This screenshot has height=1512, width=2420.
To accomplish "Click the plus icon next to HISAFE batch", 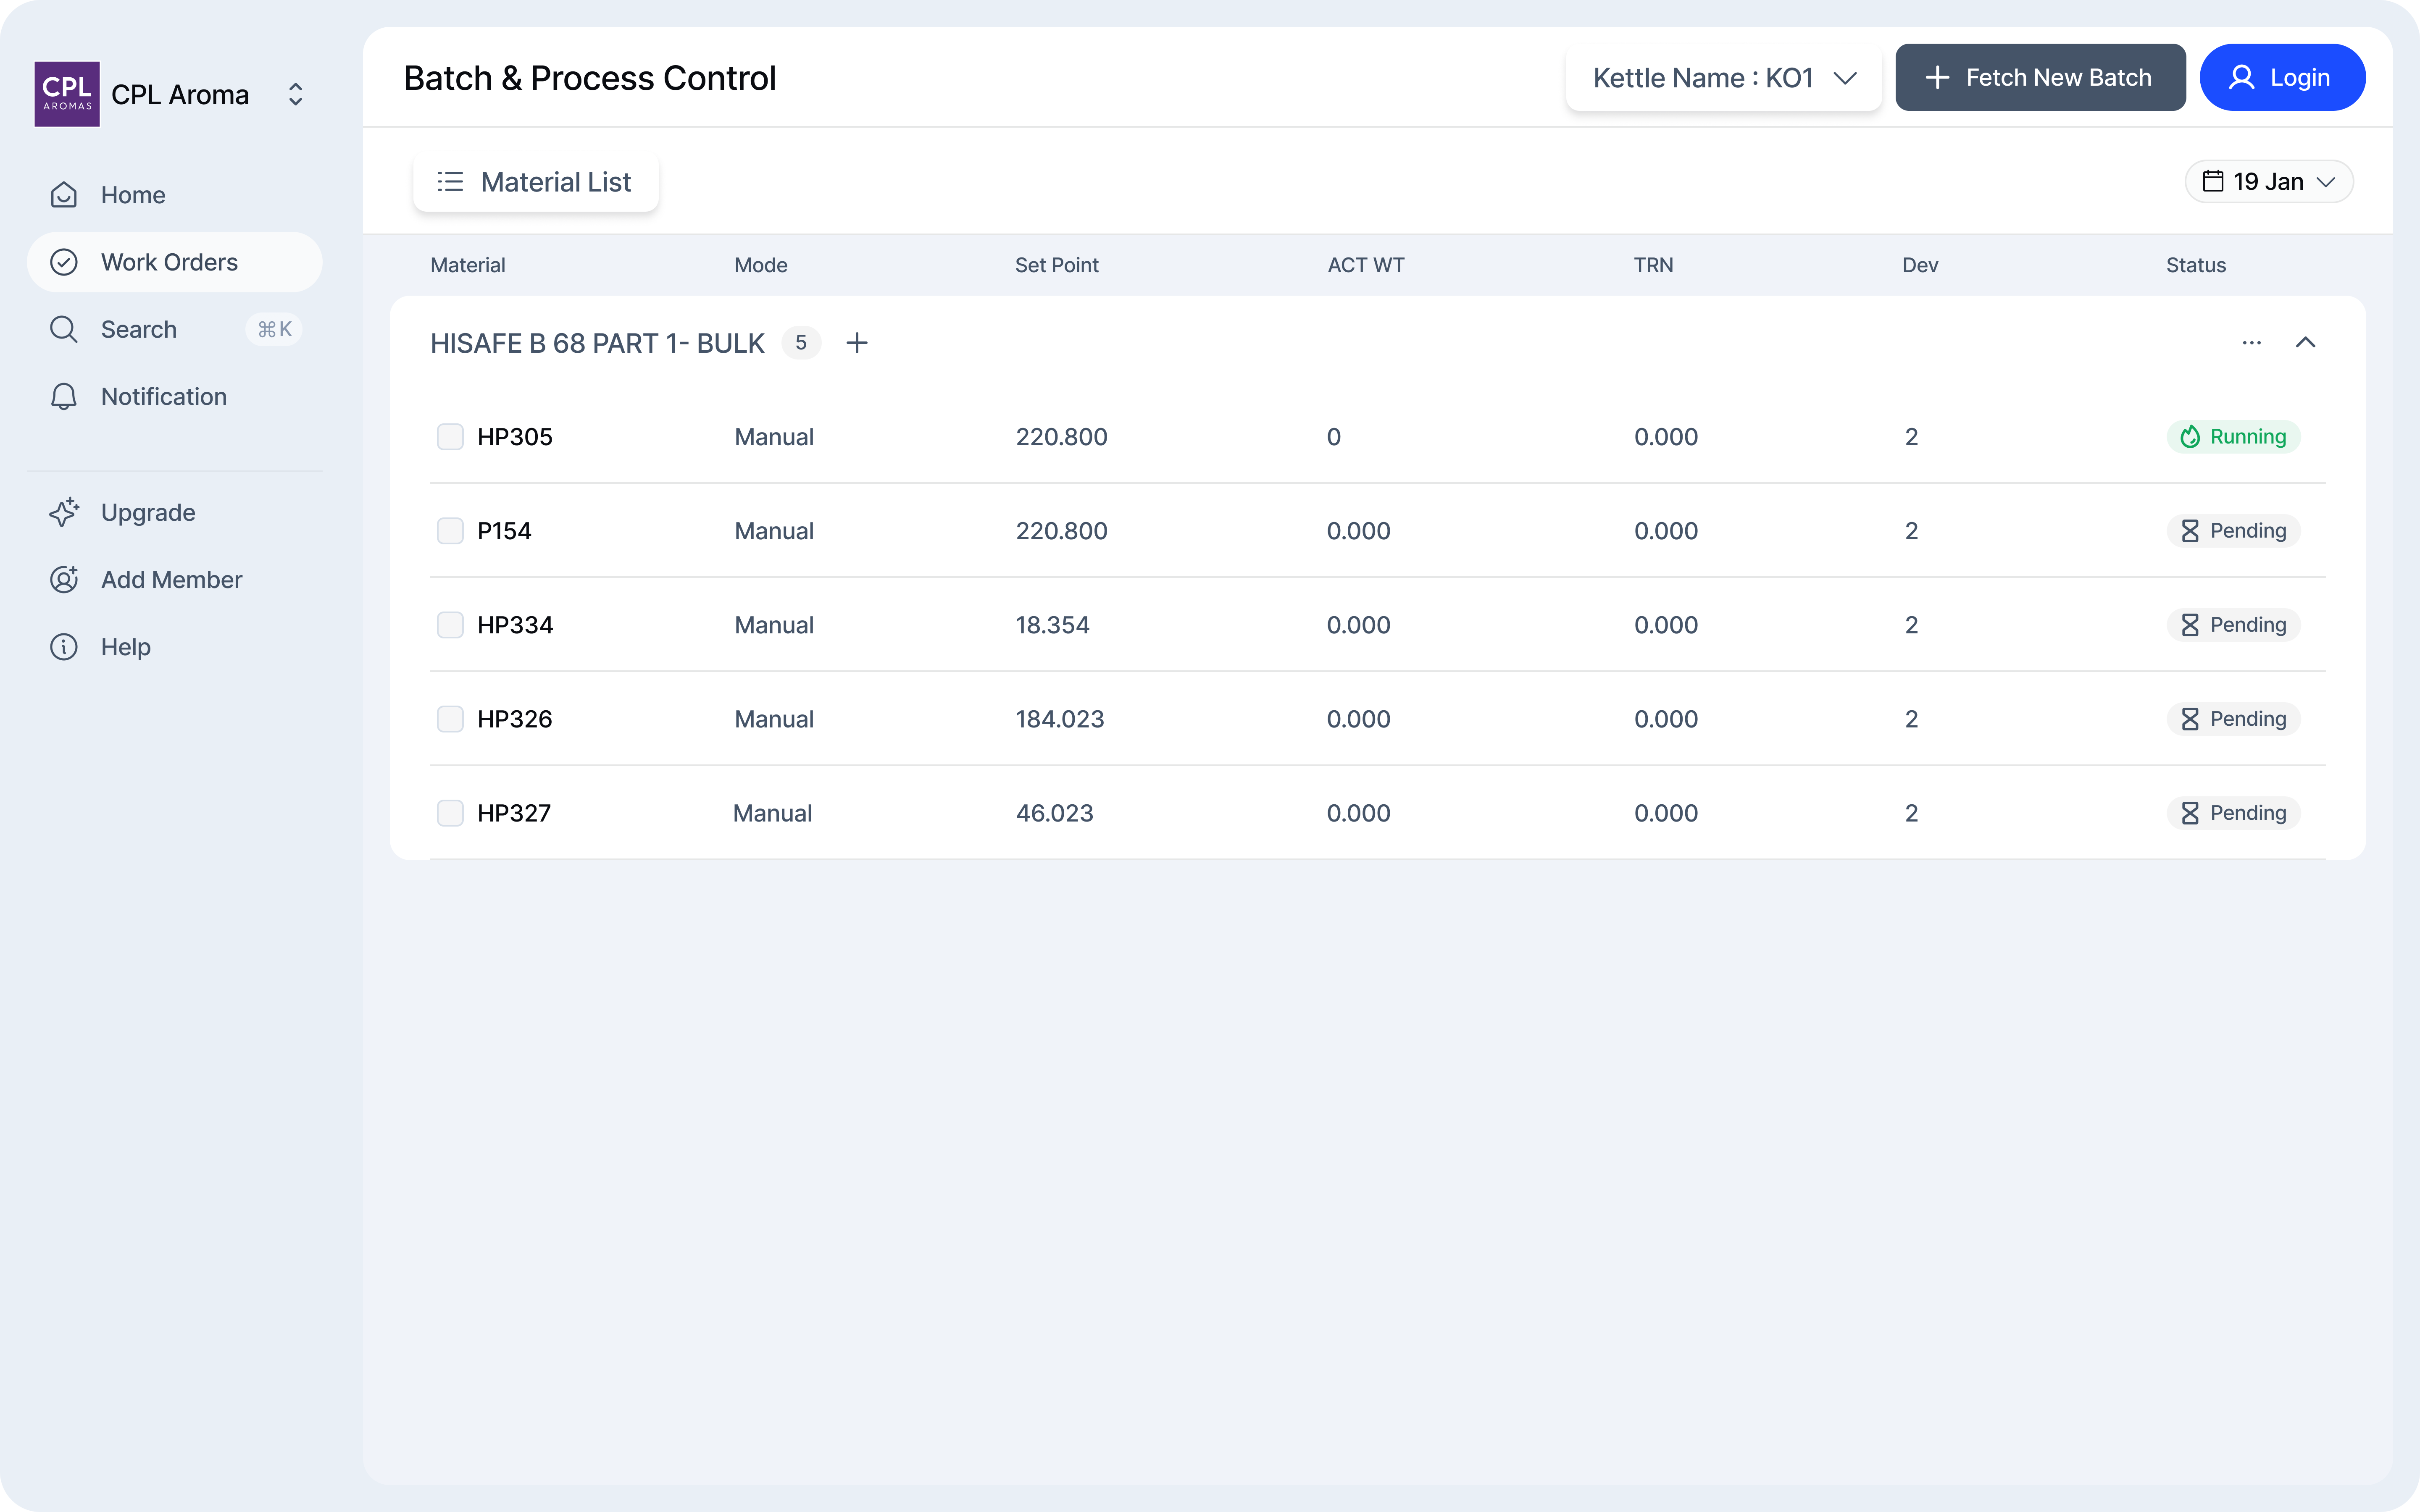I will tap(857, 343).
